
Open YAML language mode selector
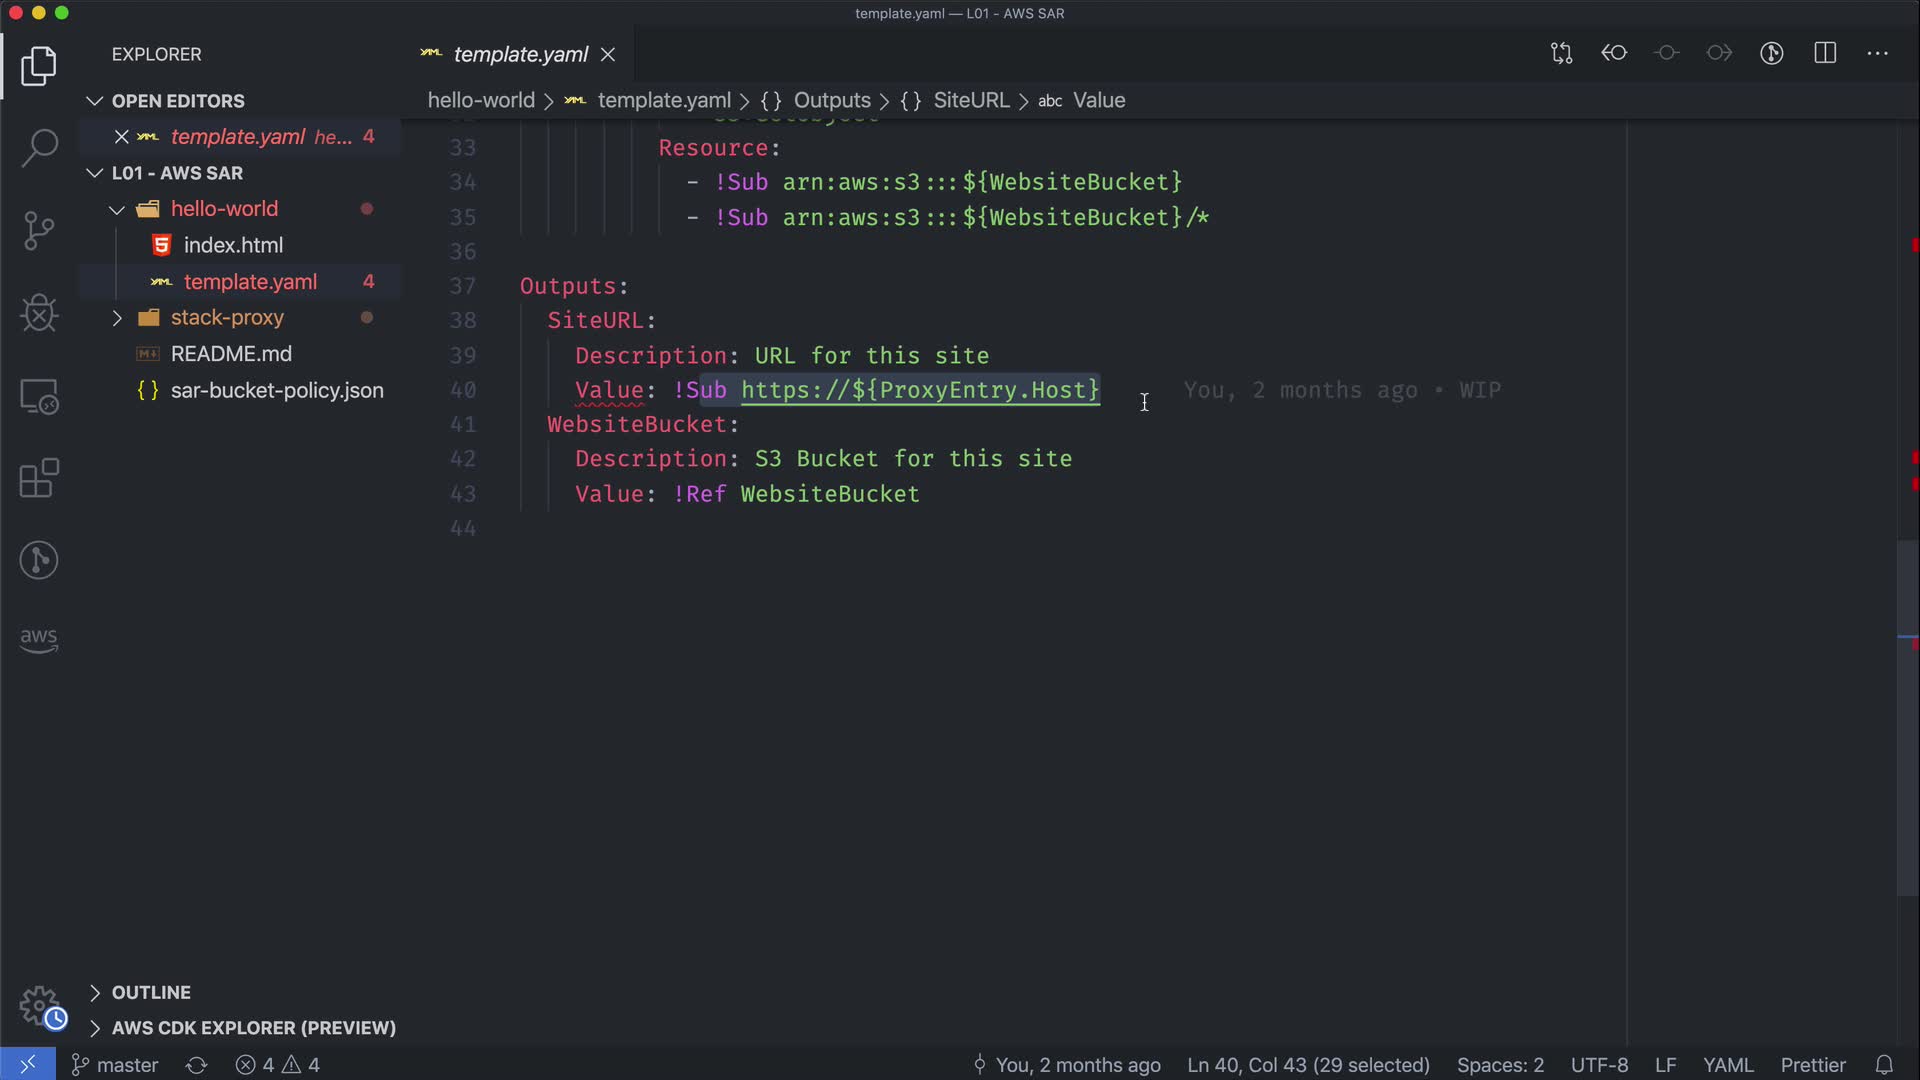coord(1727,1064)
